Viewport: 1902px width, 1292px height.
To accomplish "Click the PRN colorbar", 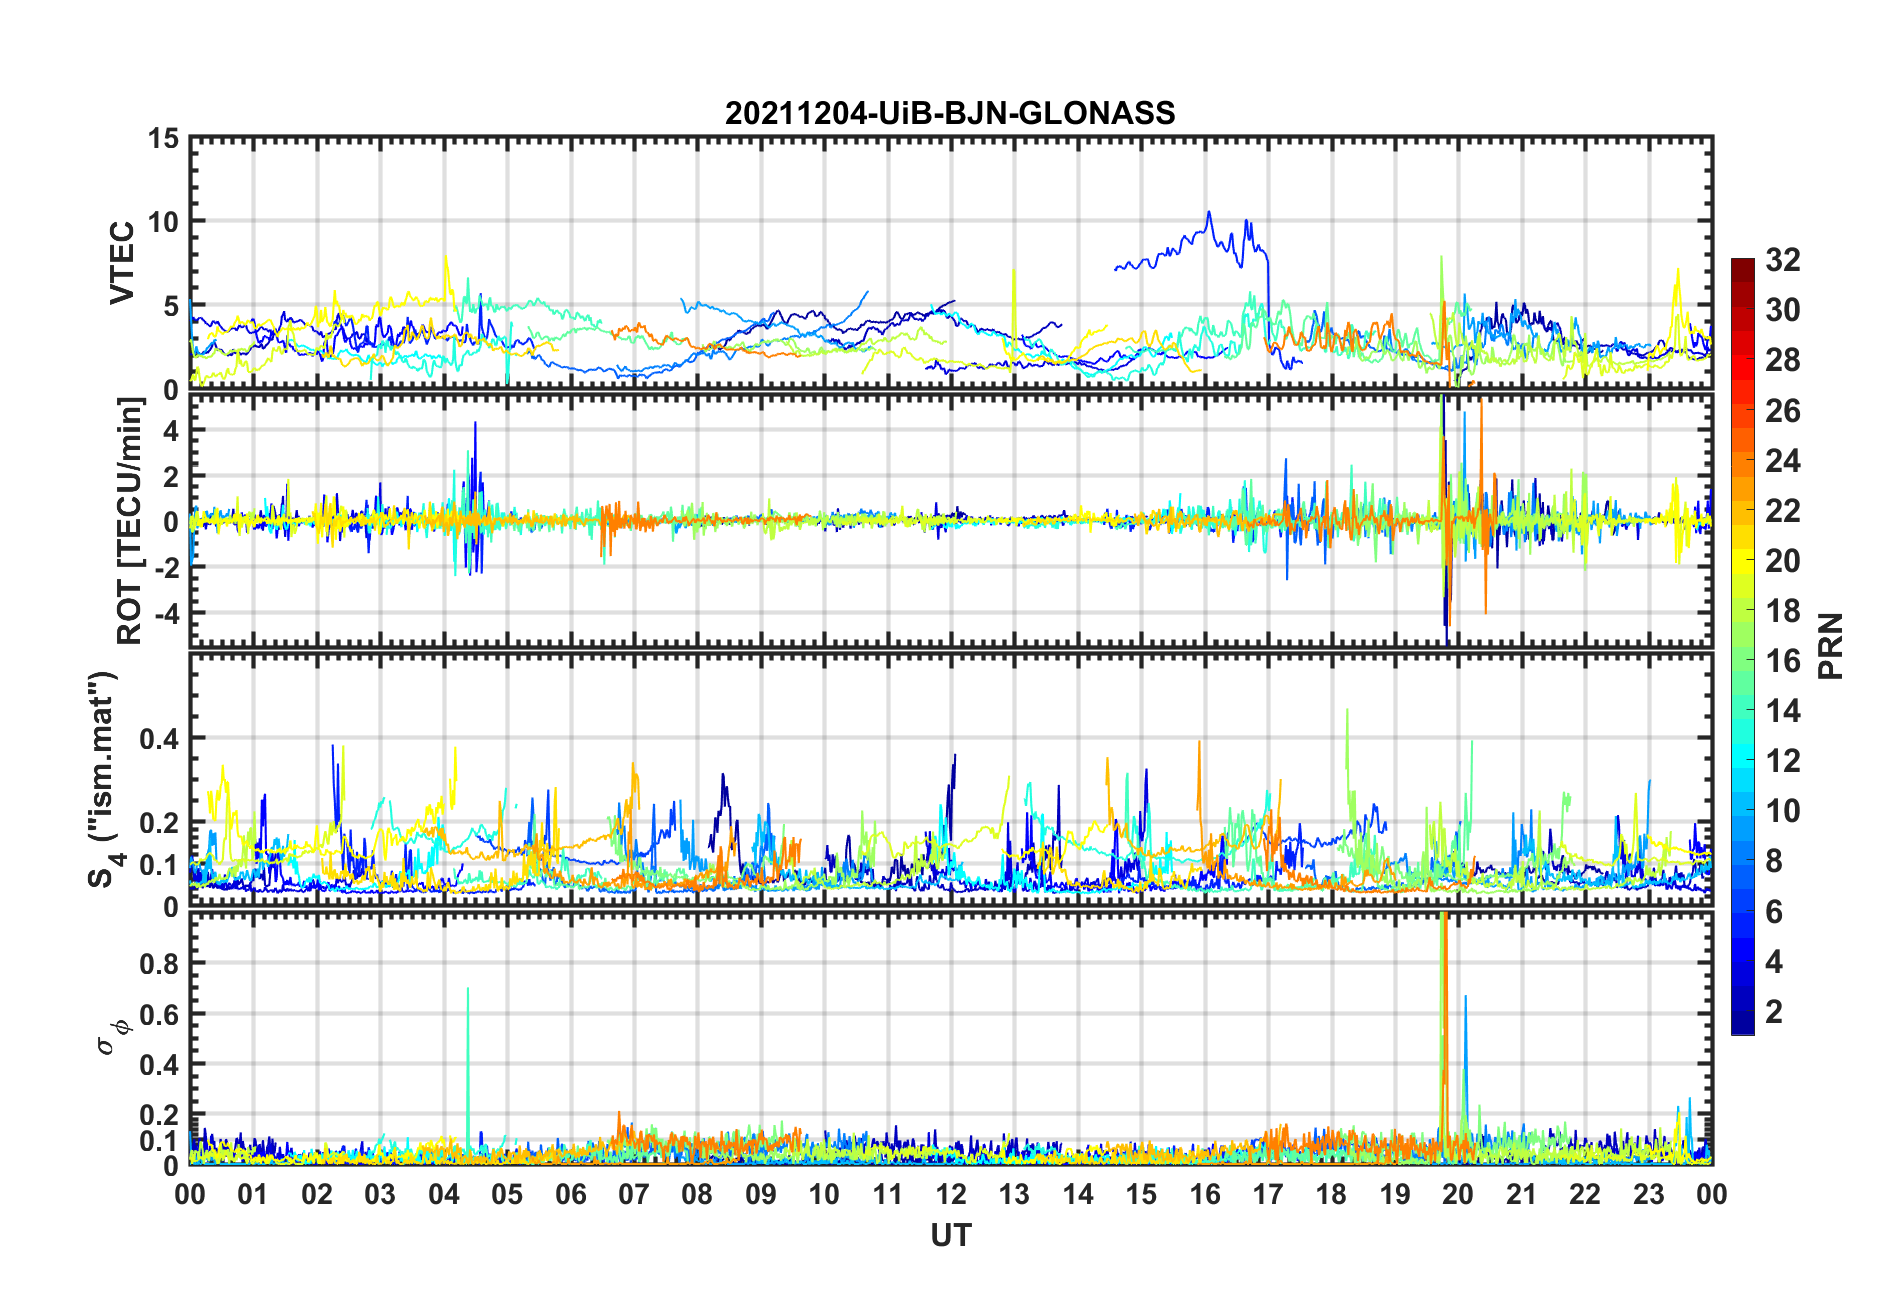I will click(x=1742, y=646).
